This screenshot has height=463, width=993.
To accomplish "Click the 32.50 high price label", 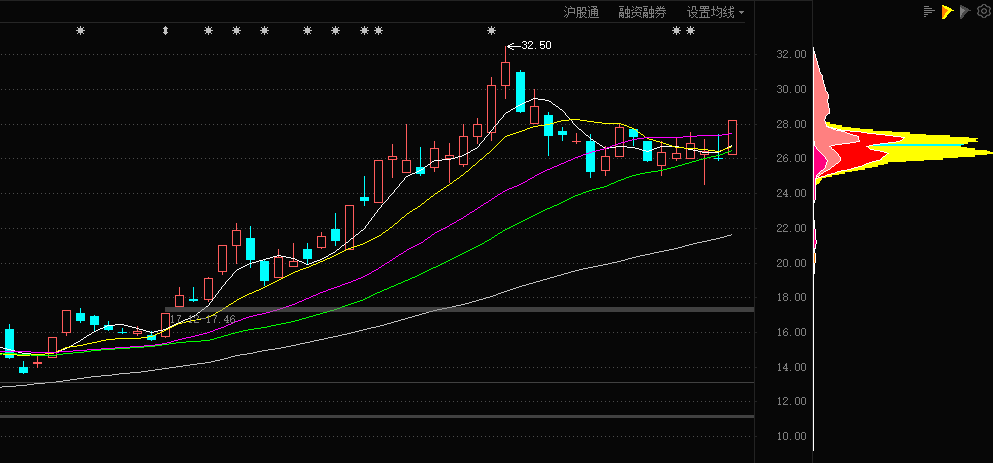I will click(536, 46).
